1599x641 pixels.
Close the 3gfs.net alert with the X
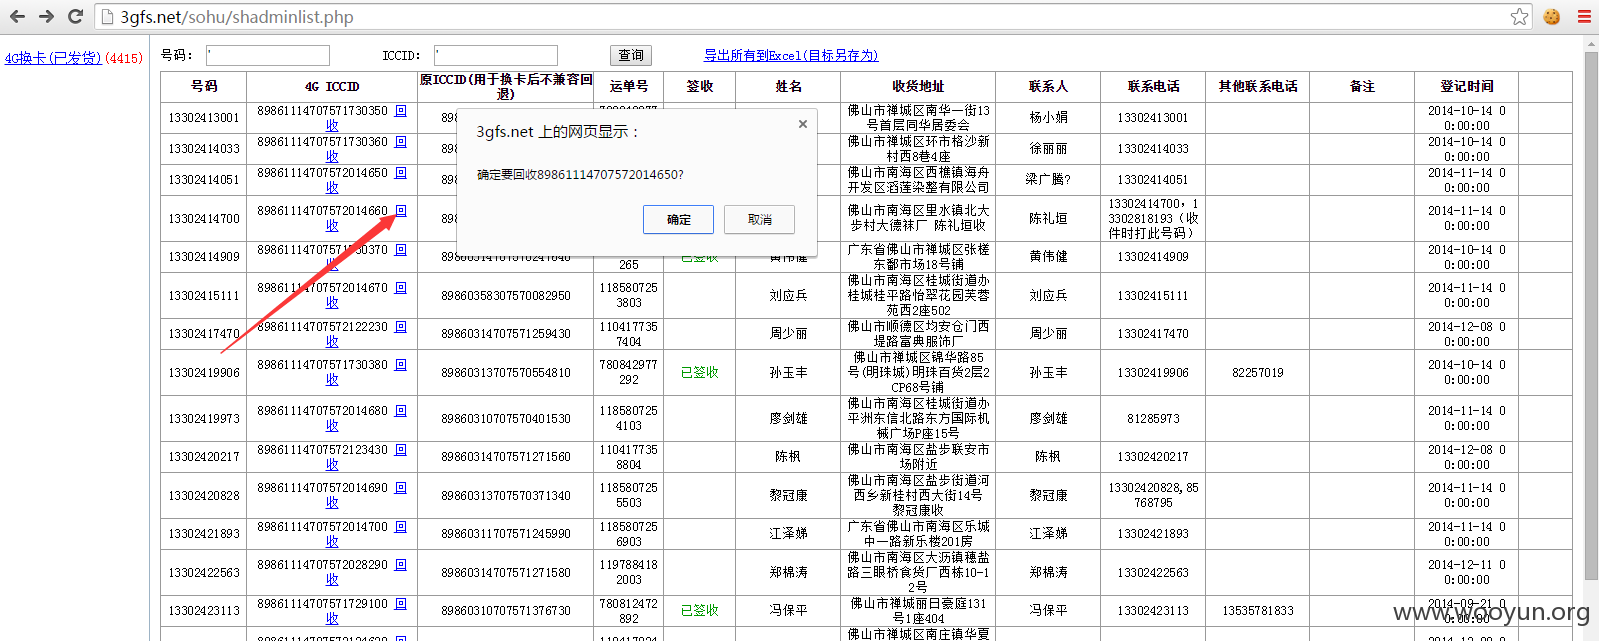point(802,124)
